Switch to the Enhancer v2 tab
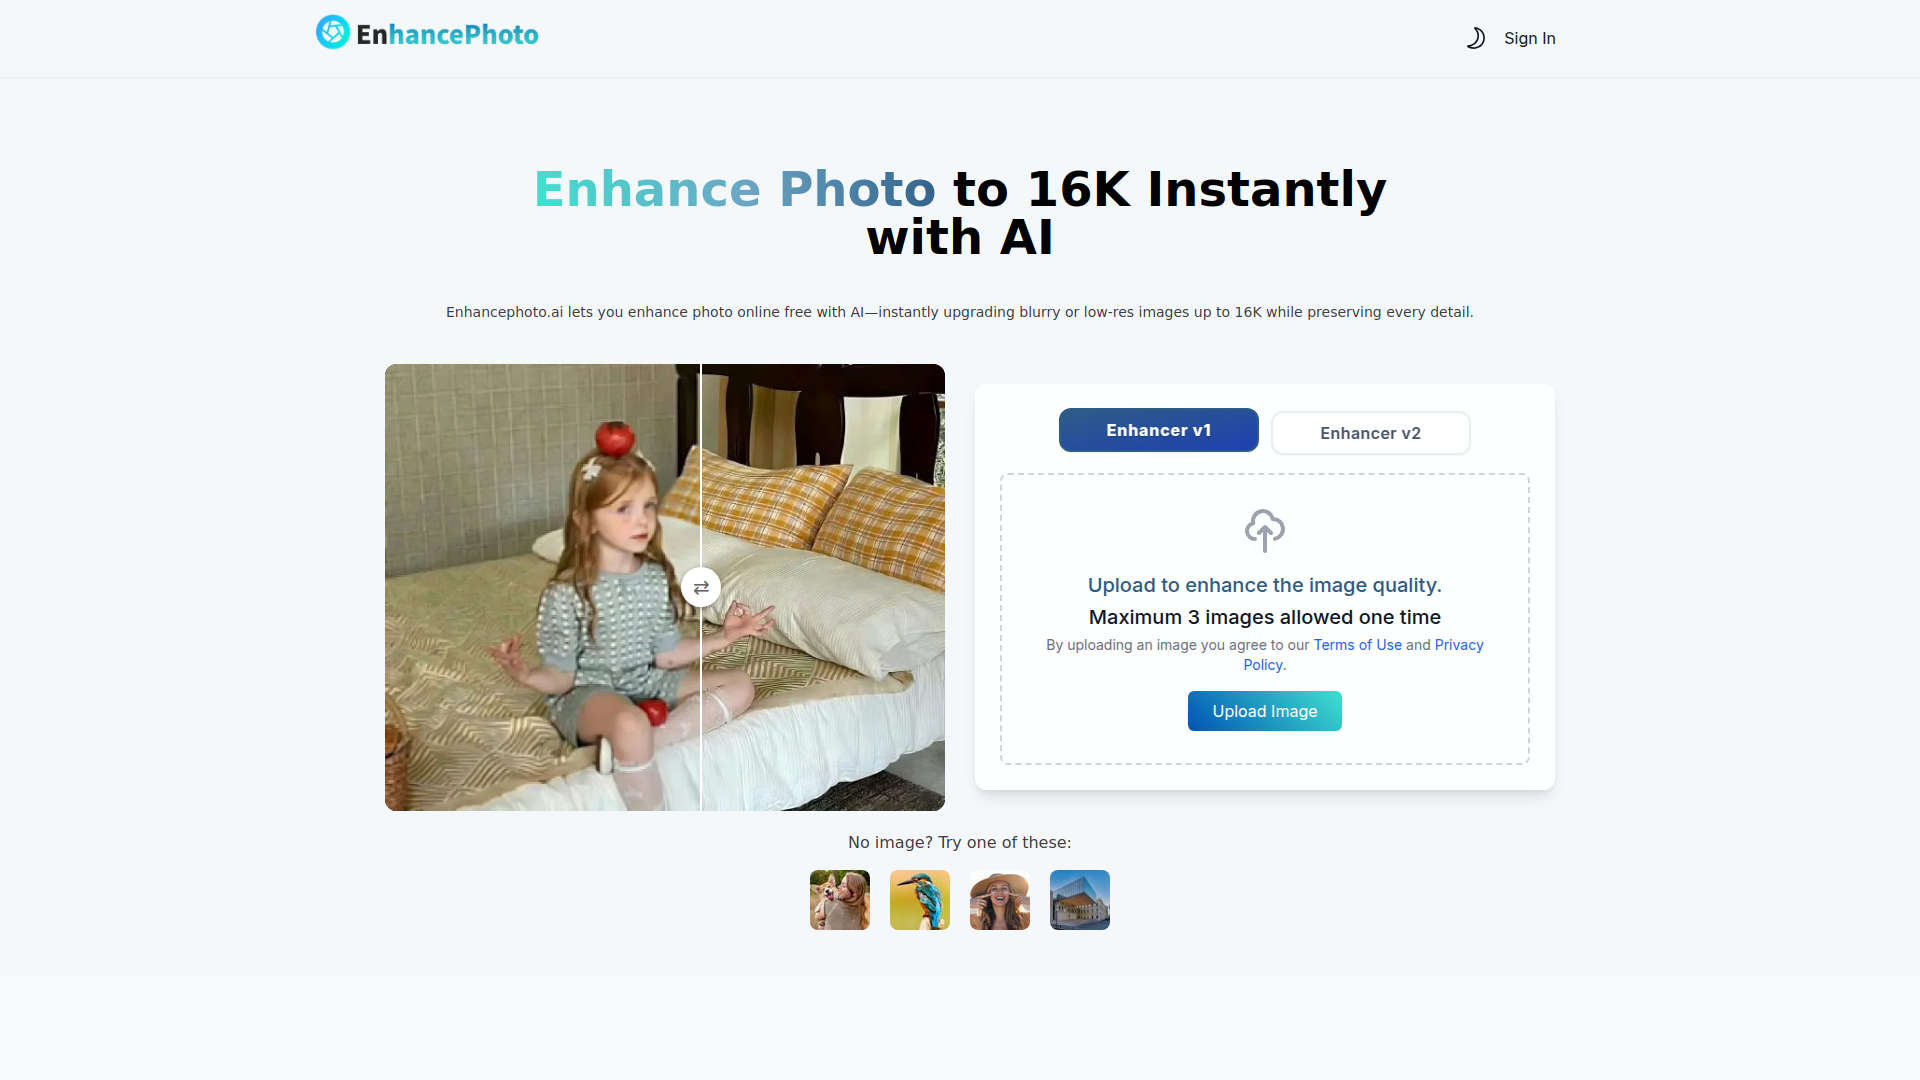This screenshot has width=1920, height=1080. tap(1370, 432)
